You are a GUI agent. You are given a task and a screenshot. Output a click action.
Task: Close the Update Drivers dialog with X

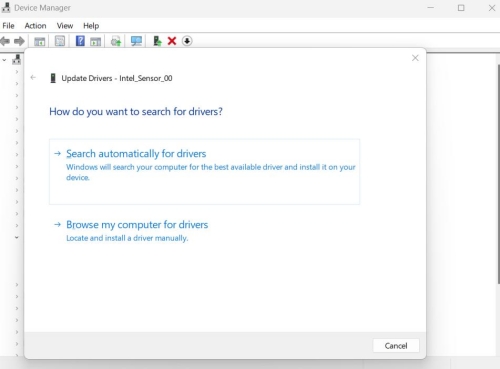tap(415, 58)
